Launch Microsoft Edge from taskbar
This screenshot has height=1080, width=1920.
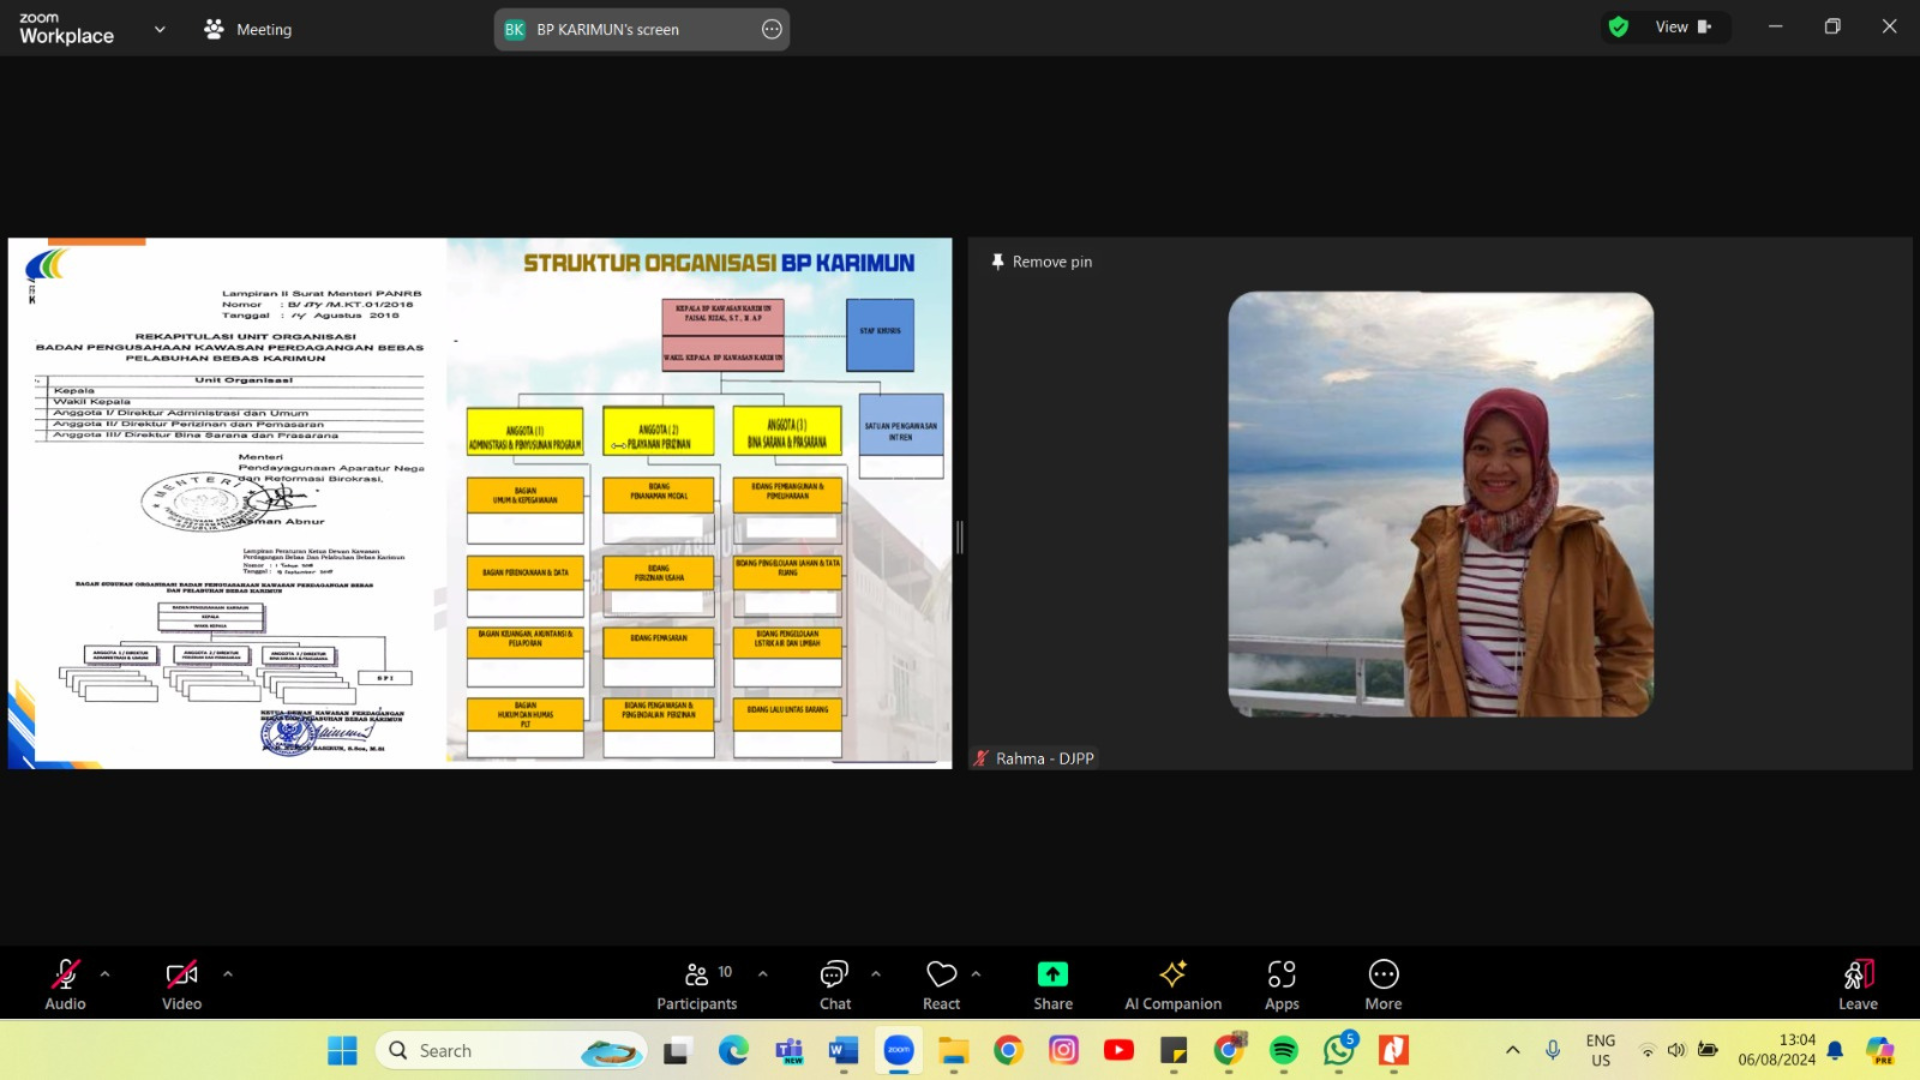733,1050
